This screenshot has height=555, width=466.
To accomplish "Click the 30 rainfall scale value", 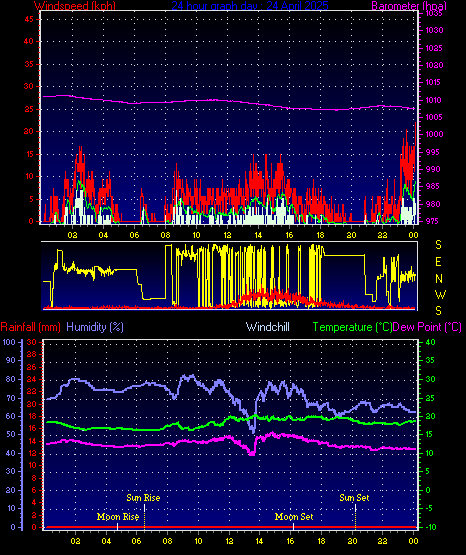I will pyautogui.click(x=32, y=342).
